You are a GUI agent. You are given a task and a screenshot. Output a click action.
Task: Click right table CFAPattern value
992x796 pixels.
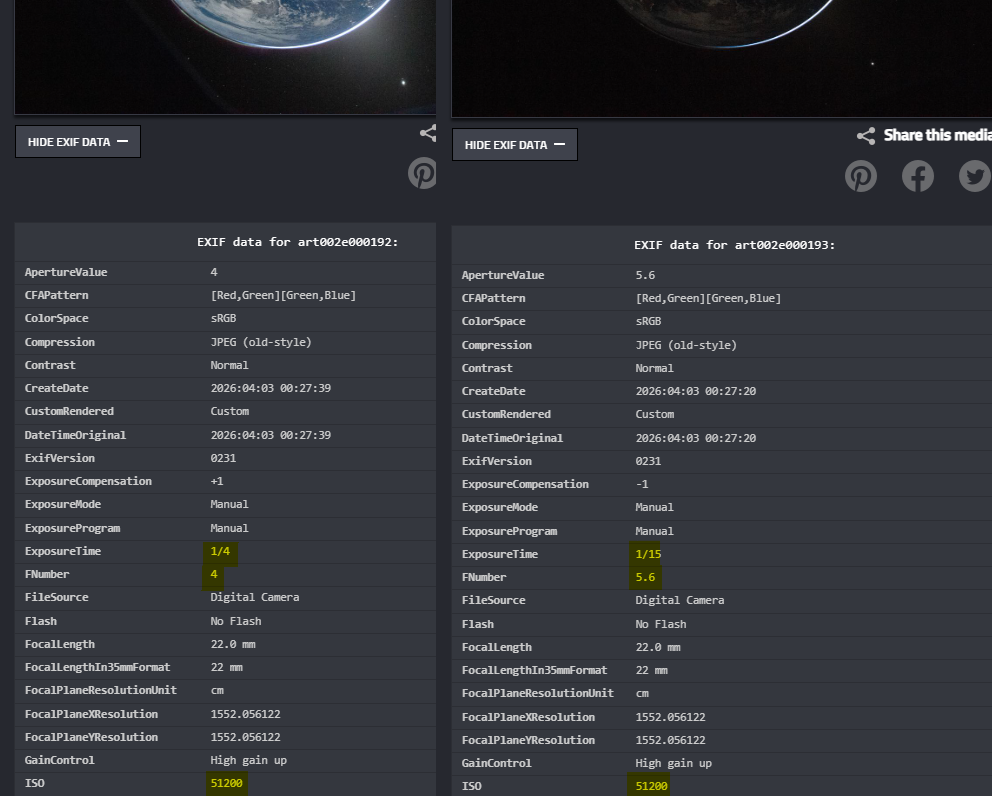click(709, 298)
